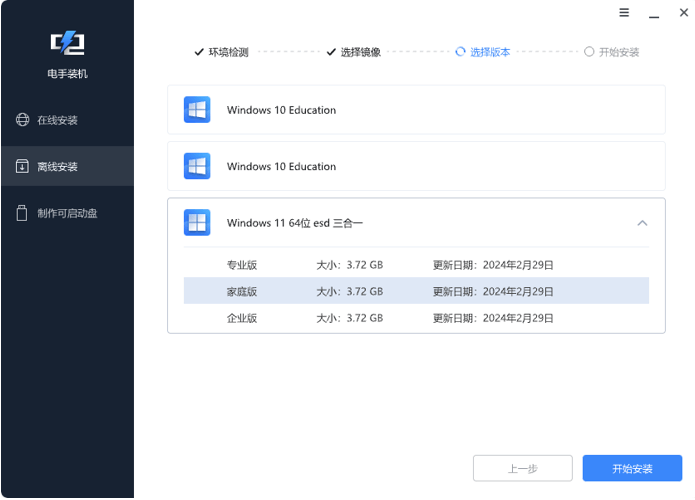
Task: Click the blue 开始安装 button
Action: click(x=632, y=468)
